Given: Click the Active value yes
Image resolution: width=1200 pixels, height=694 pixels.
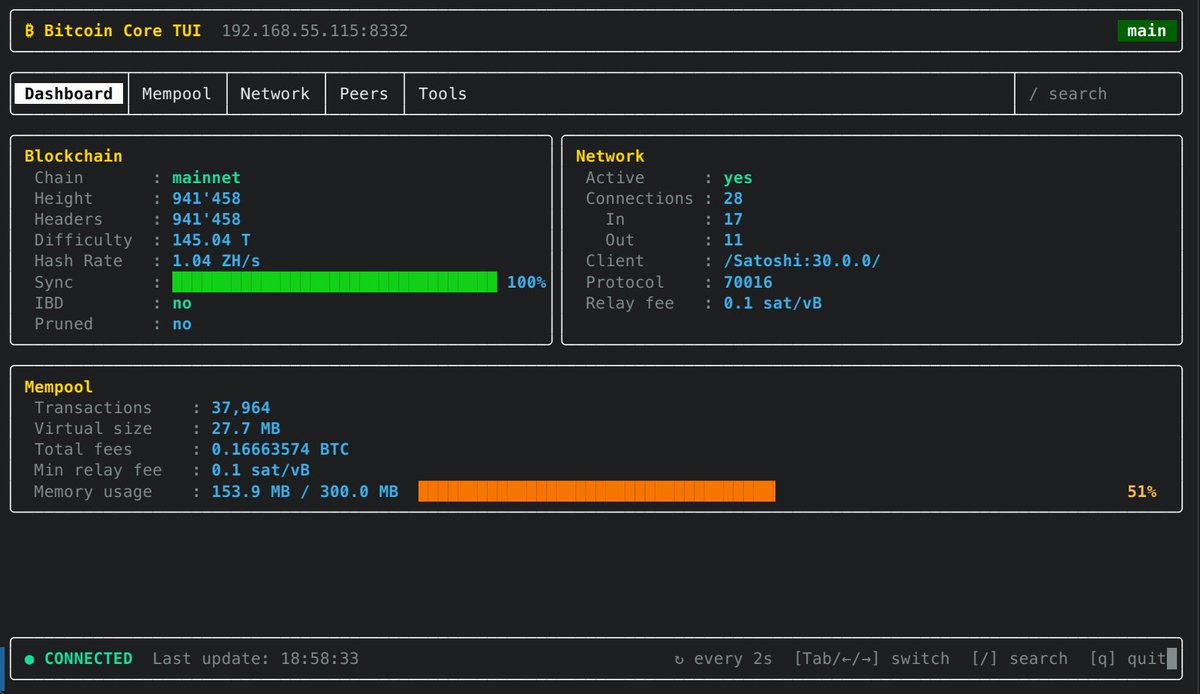Looking at the screenshot, I should [738, 178].
